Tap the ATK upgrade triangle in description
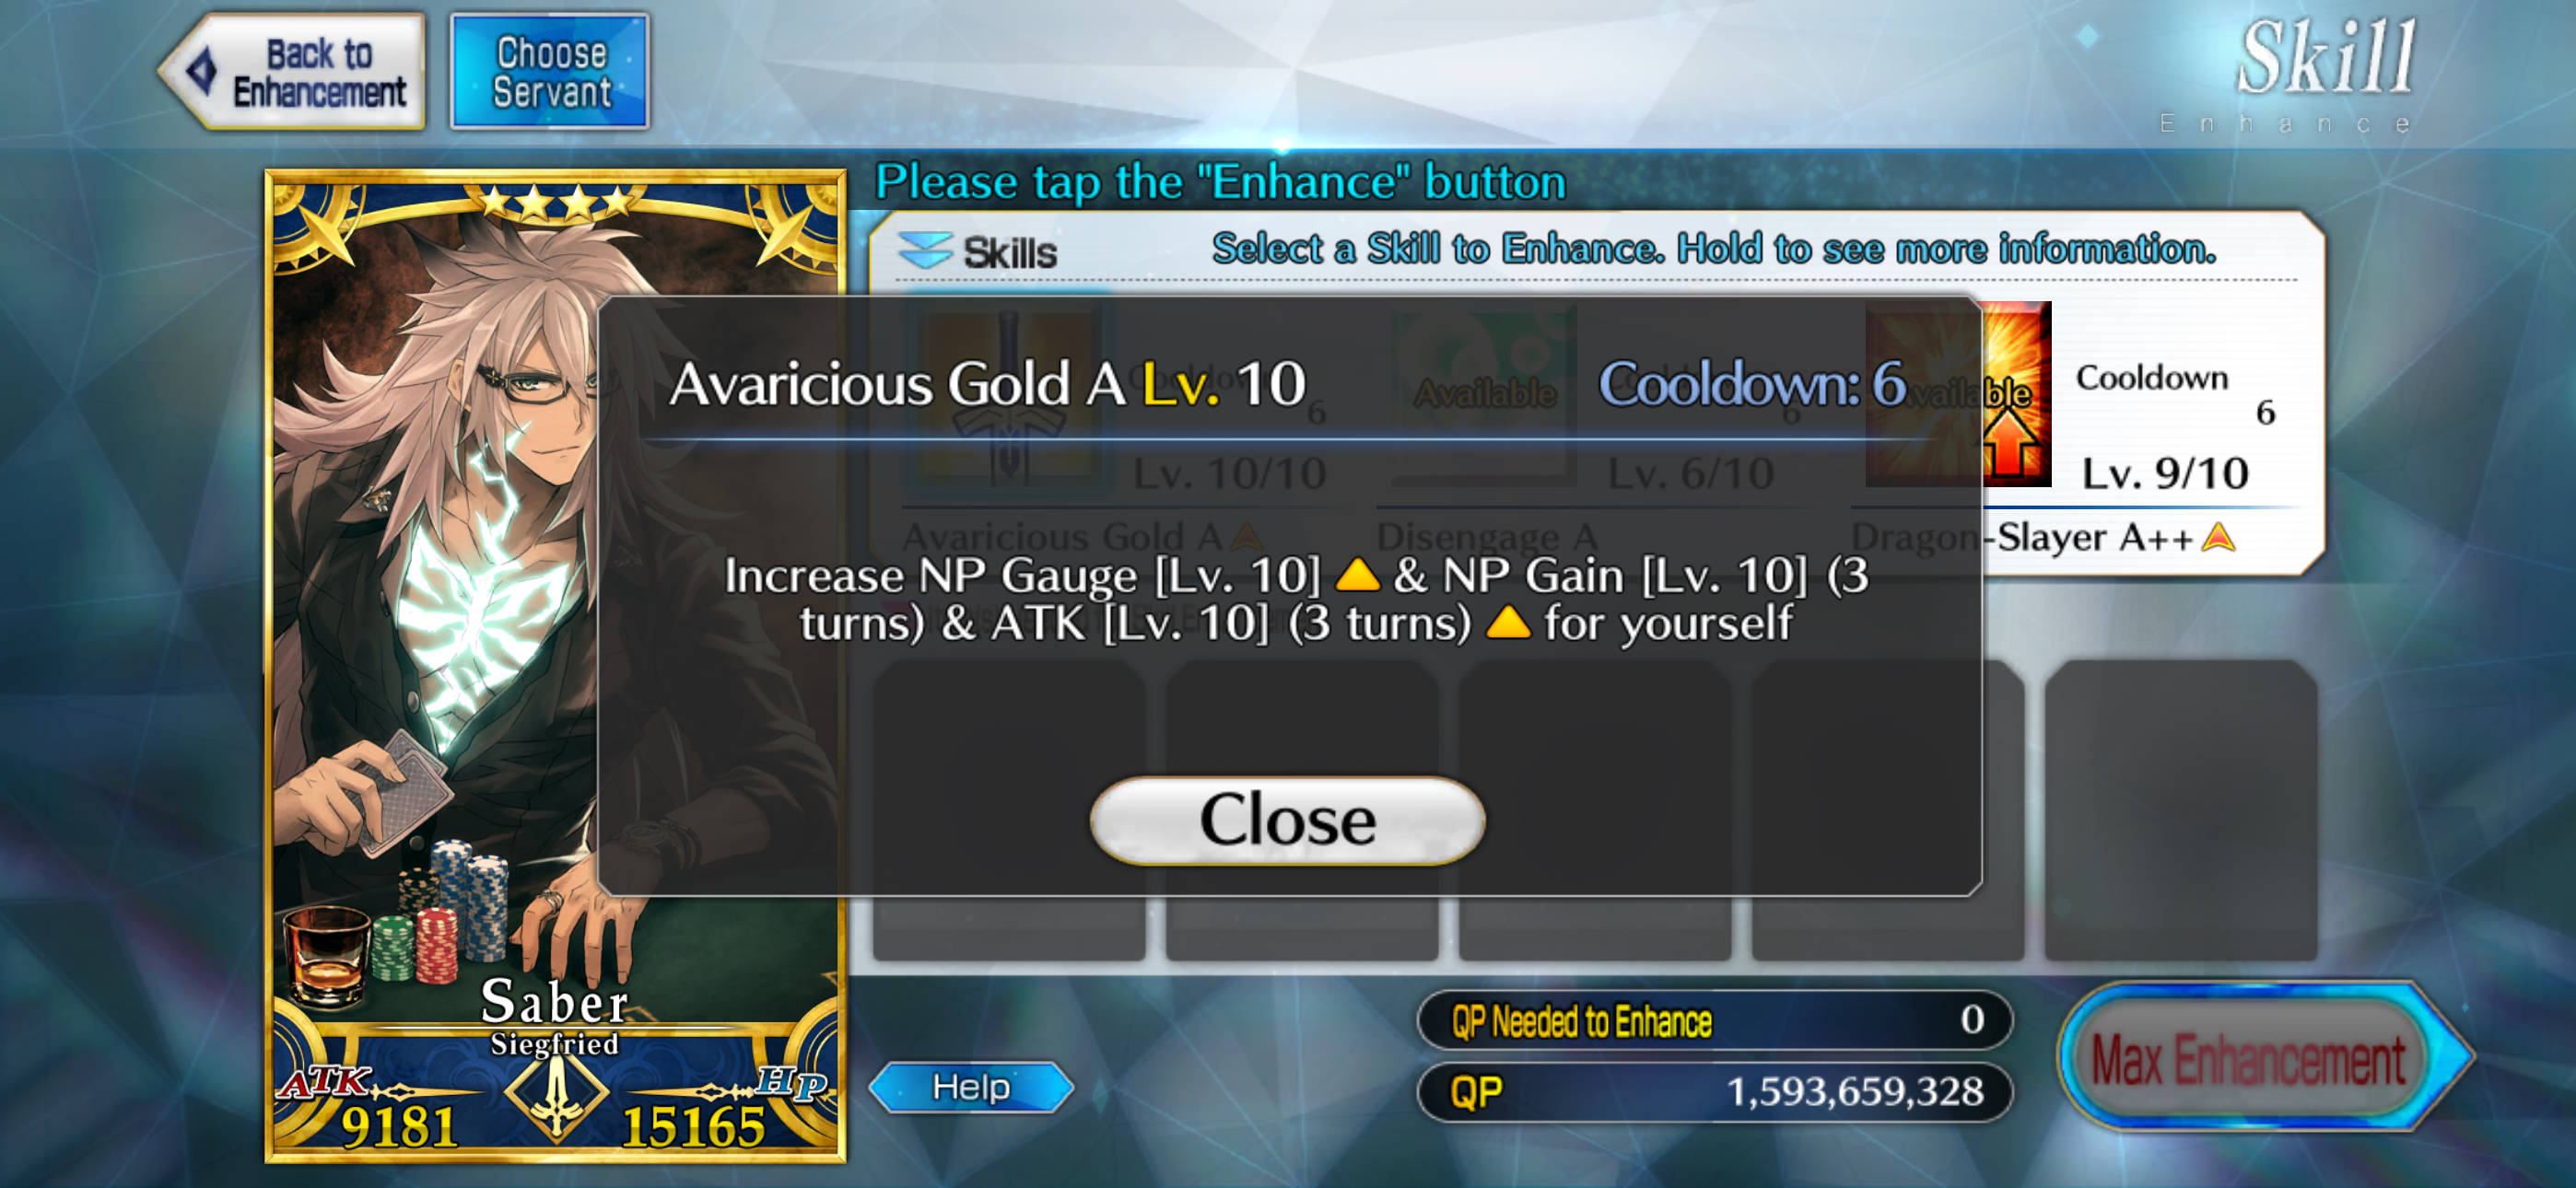 [1508, 623]
